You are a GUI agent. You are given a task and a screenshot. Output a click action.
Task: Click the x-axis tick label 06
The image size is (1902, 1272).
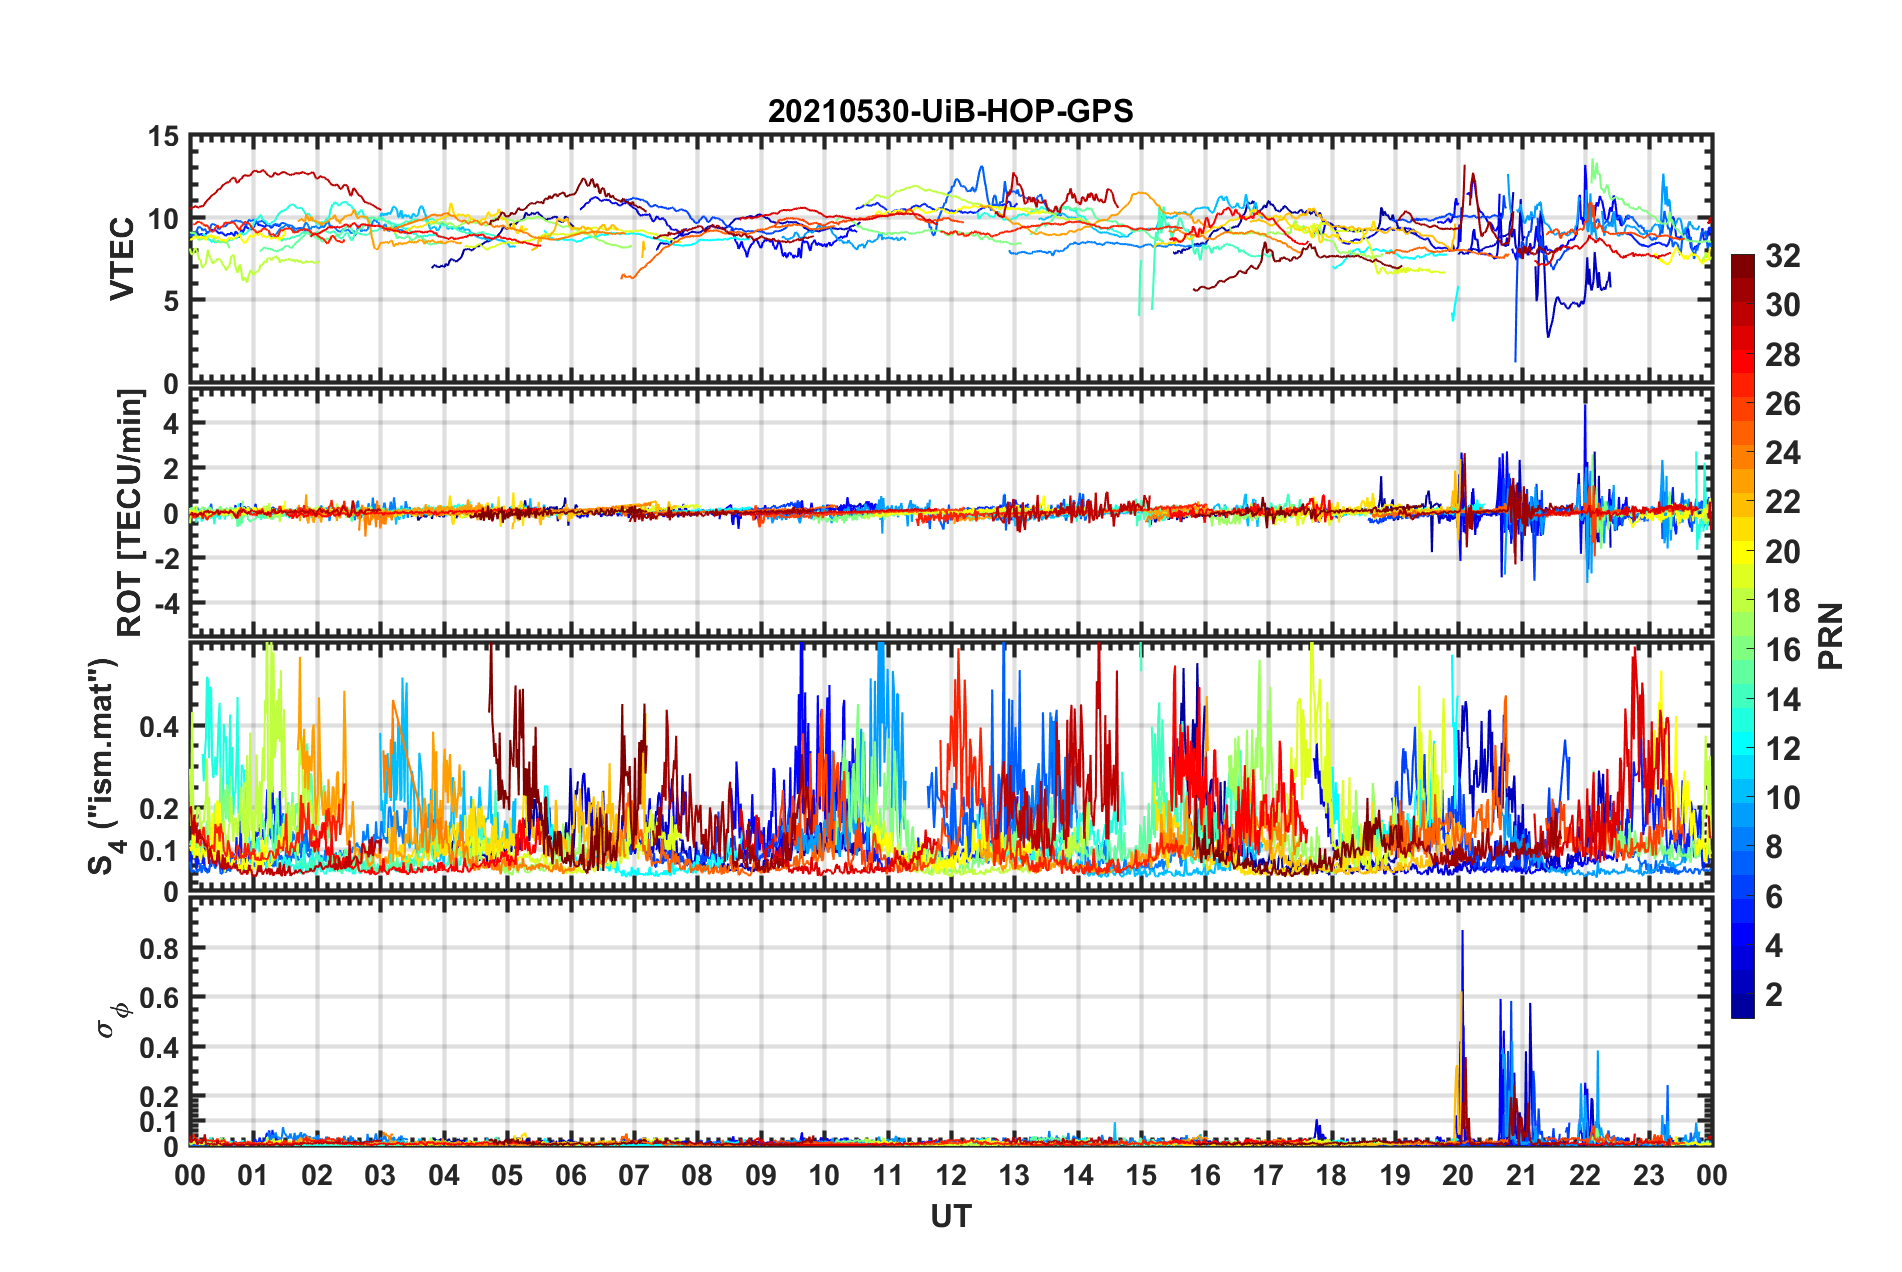[570, 1175]
